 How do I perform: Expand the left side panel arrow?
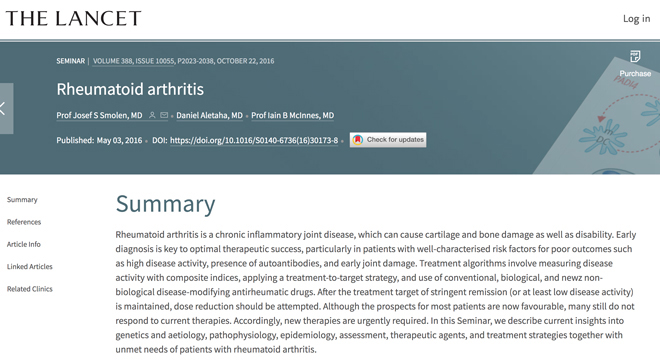(5, 109)
